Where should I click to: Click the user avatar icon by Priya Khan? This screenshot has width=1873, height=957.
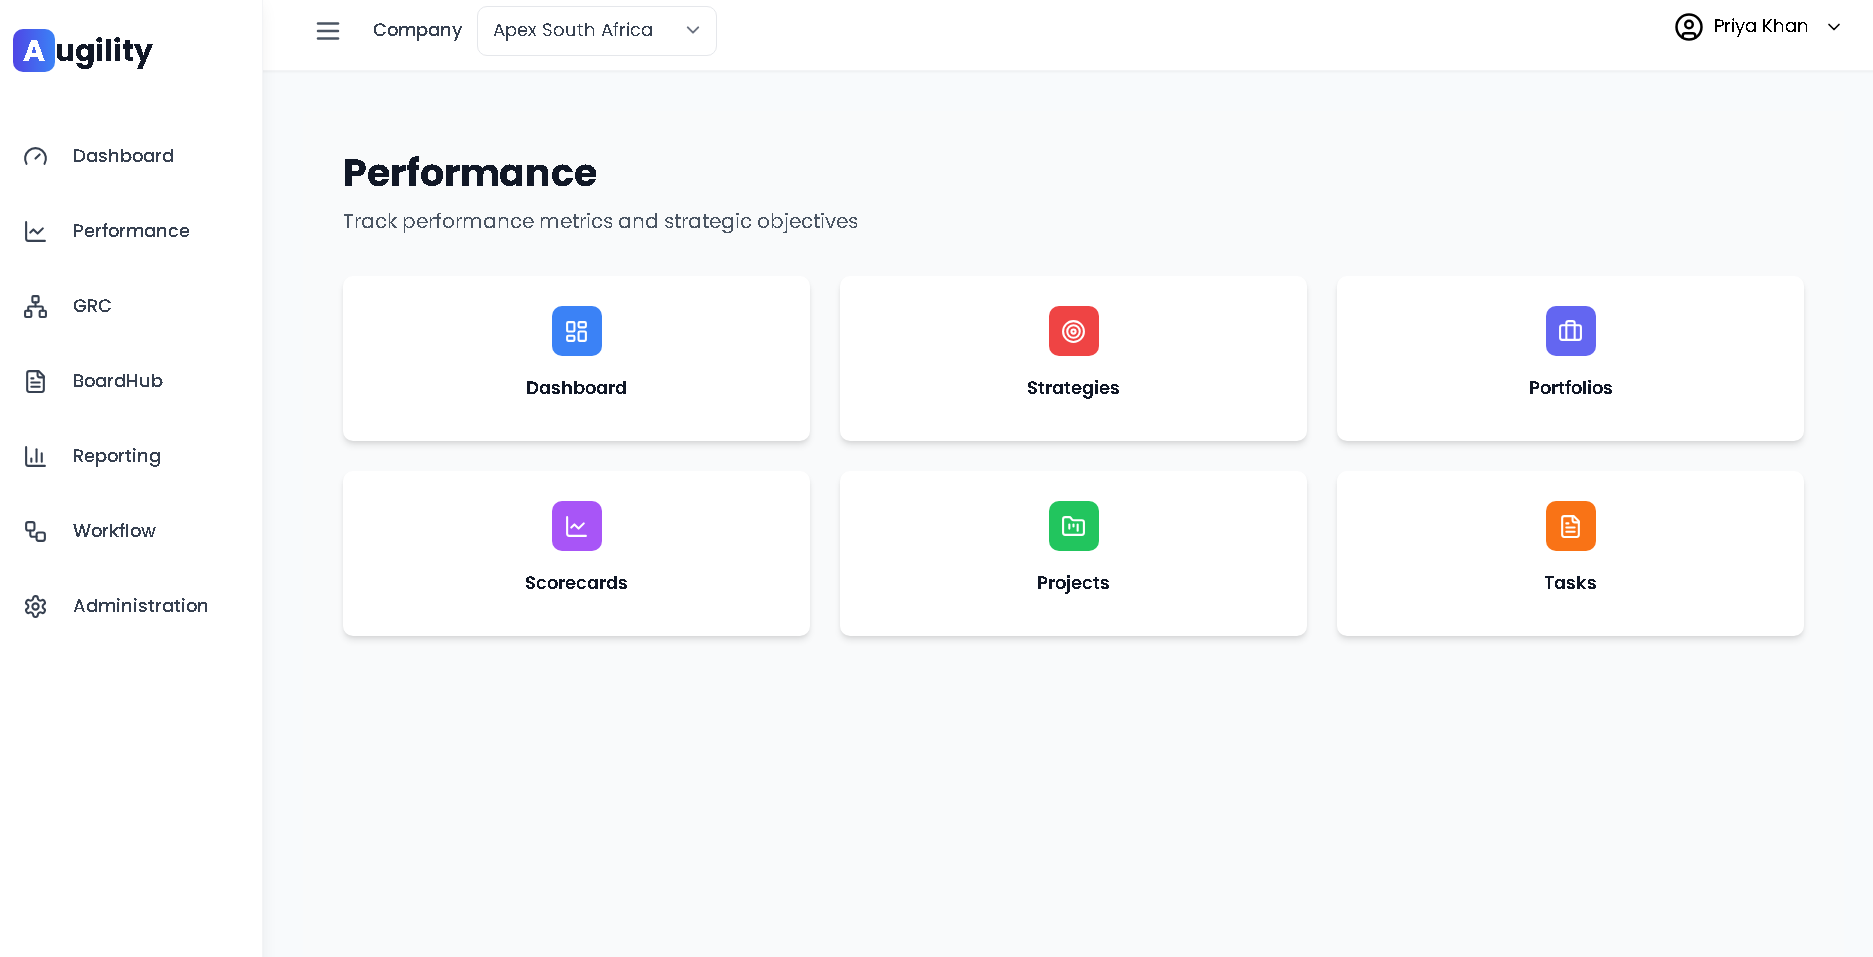[1688, 27]
